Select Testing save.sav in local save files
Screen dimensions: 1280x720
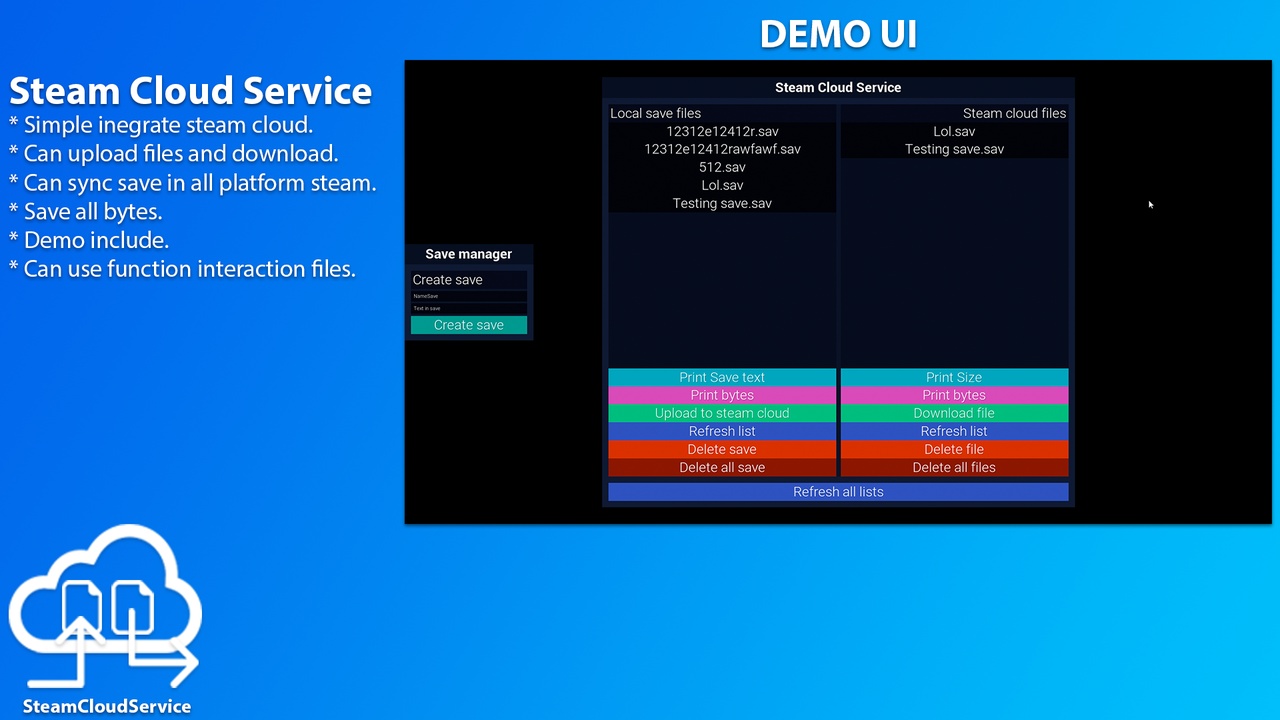point(722,203)
